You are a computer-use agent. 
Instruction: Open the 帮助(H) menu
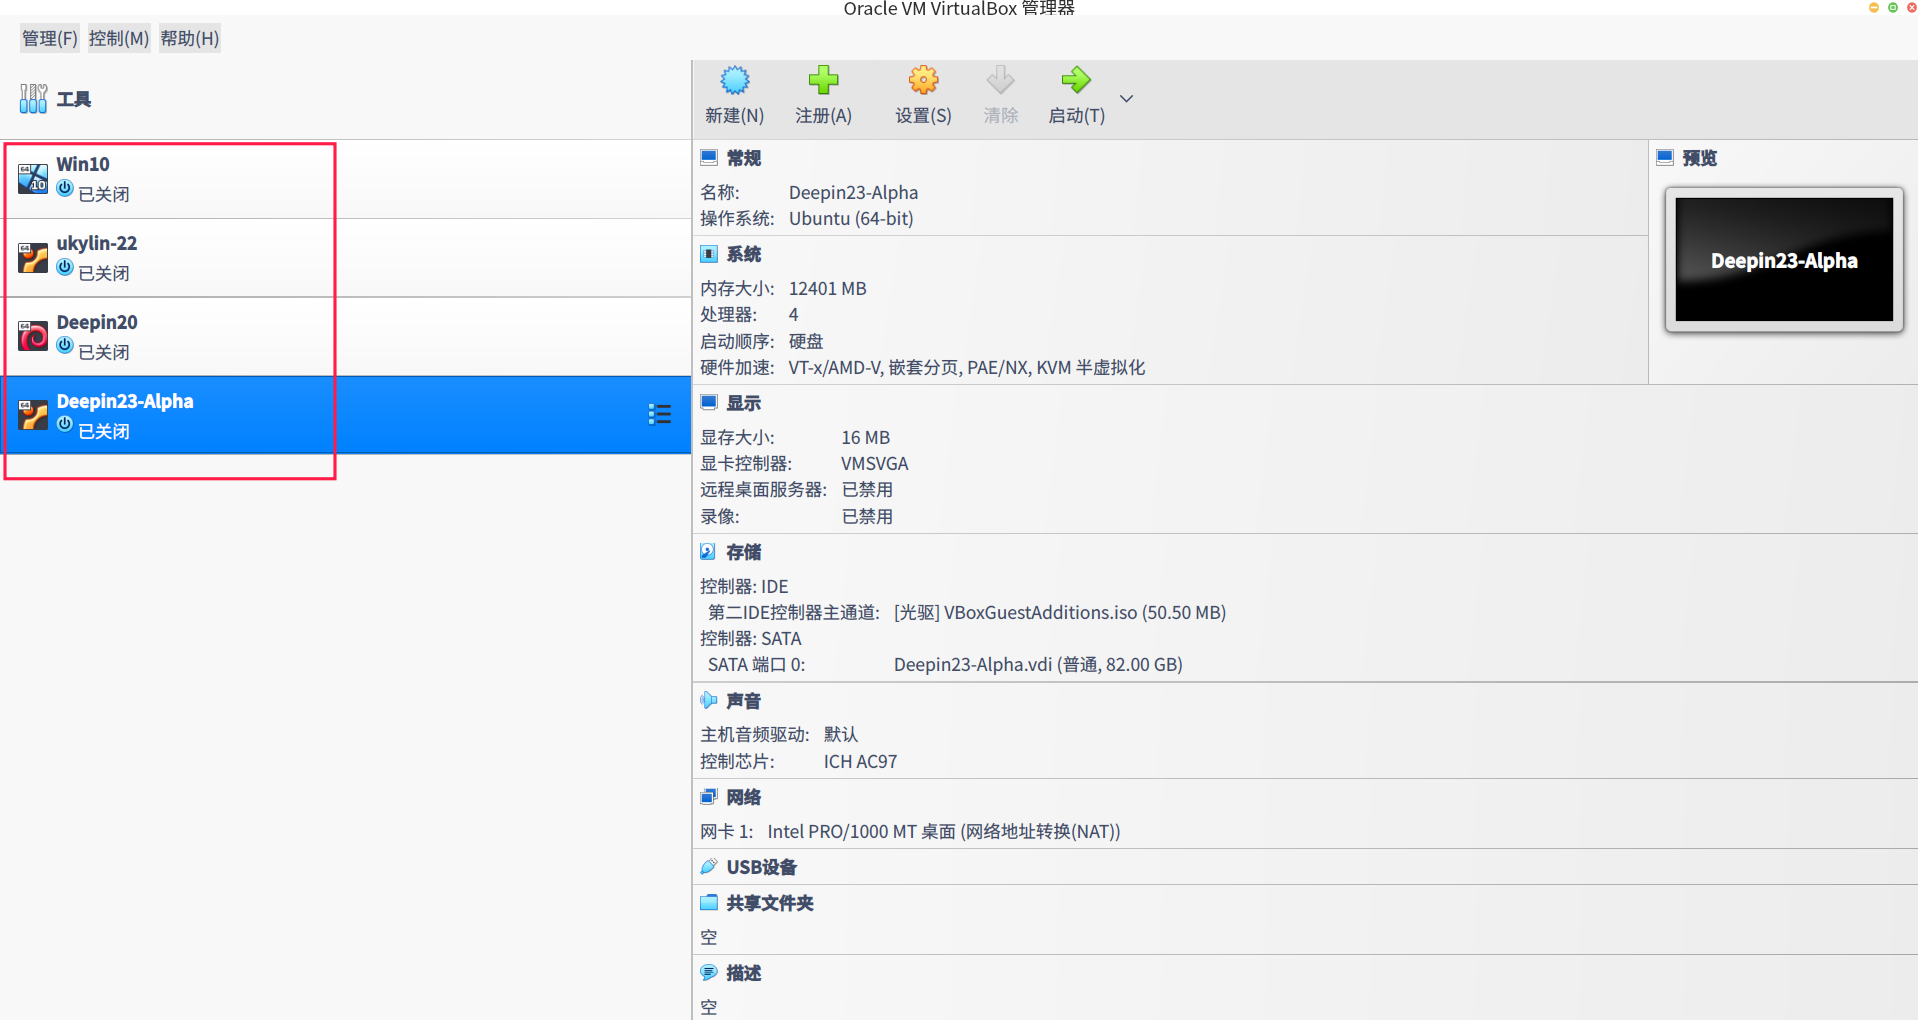click(189, 38)
